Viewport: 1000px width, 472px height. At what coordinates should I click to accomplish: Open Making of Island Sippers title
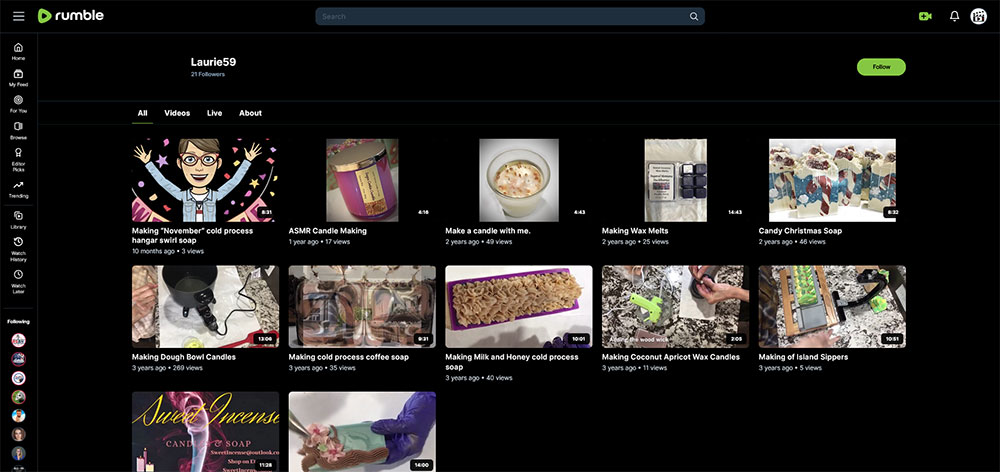(803, 357)
